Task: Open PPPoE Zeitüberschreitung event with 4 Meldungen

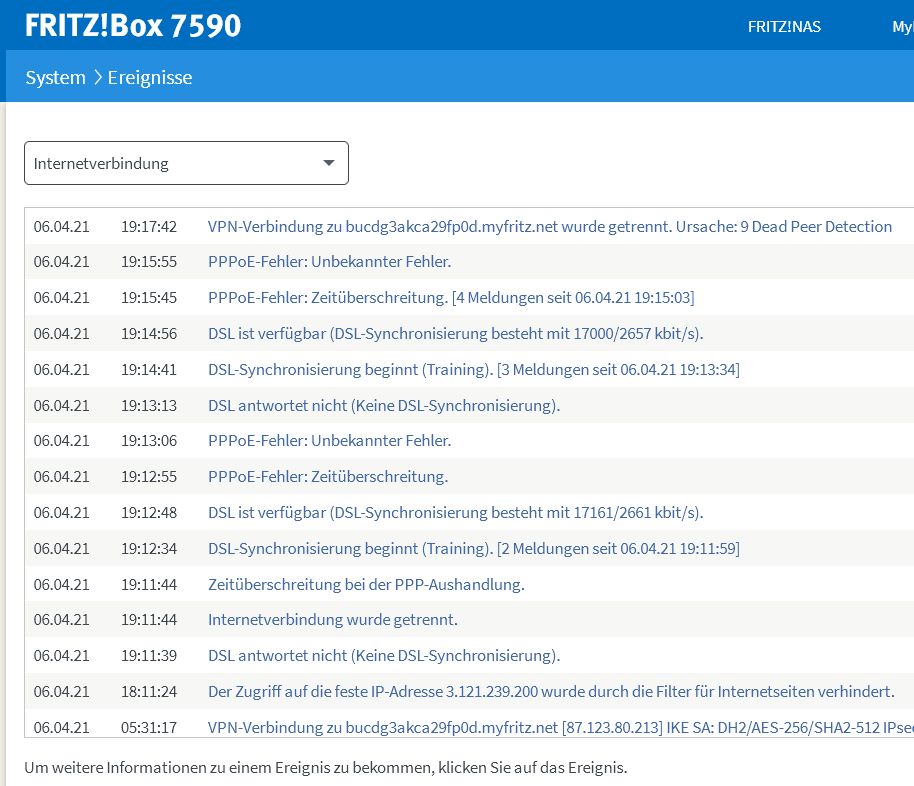Action: point(450,298)
